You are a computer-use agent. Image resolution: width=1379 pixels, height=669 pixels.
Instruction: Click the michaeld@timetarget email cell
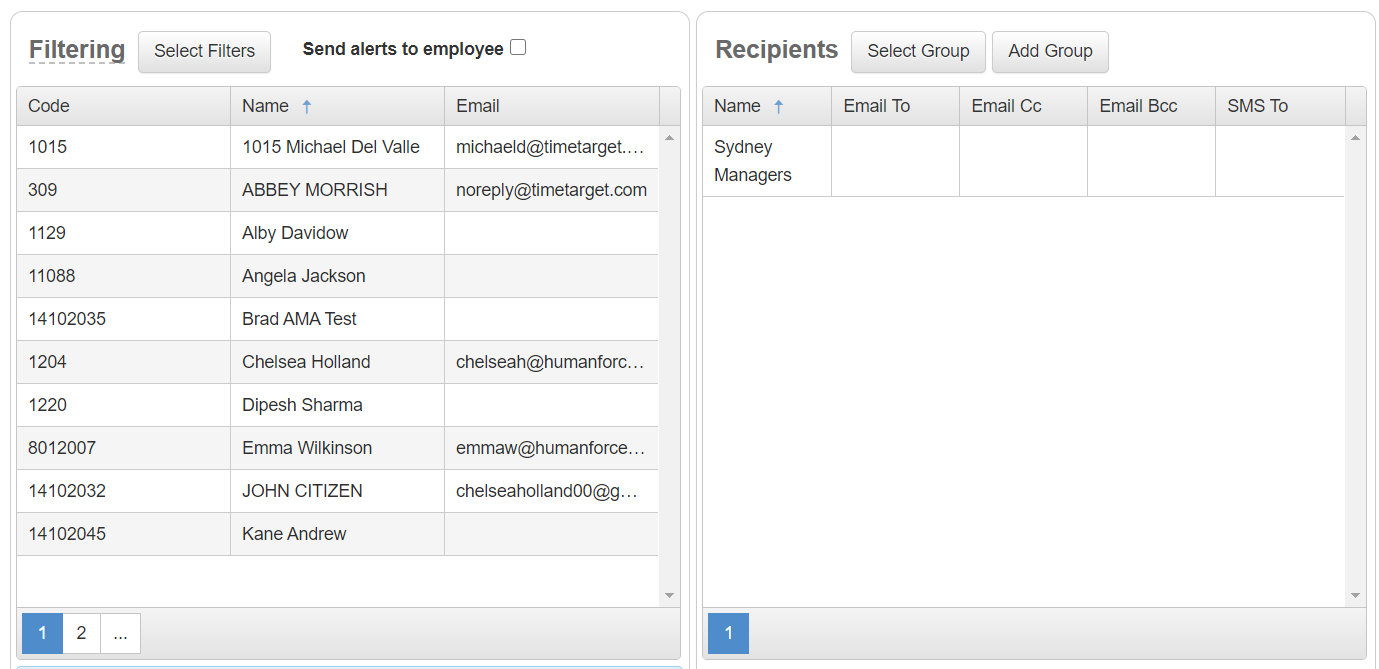pos(551,147)
